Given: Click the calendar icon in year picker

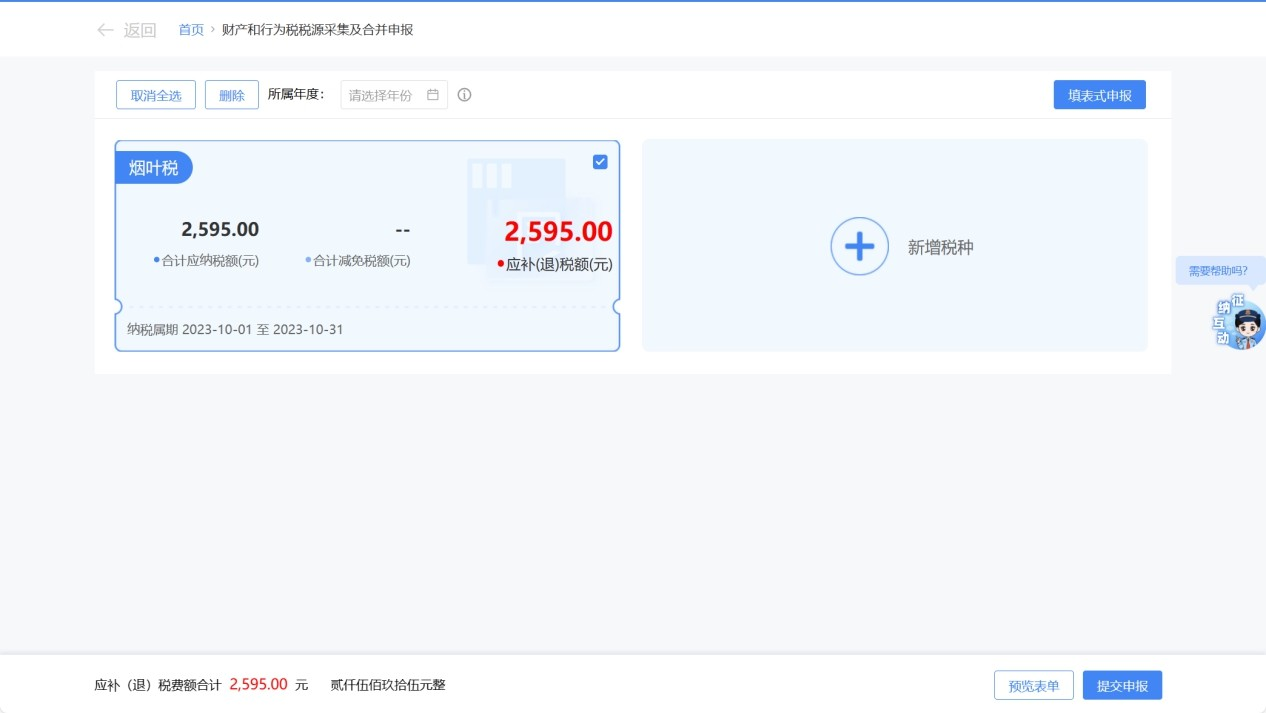Looking at the screenshot, I should click(x=433, y=95).
